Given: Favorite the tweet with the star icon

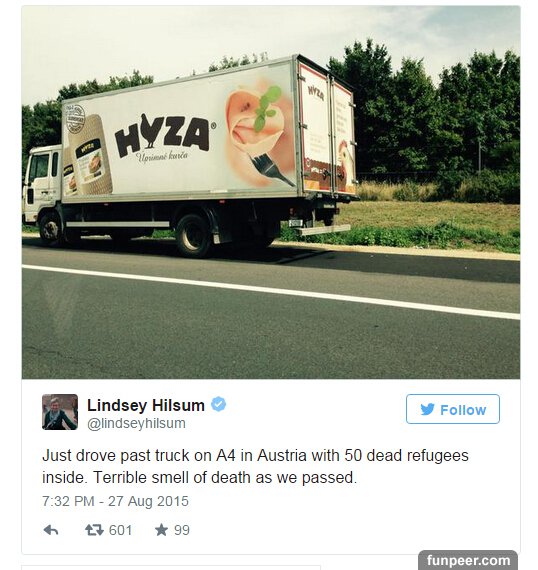Looking at the screenshot, I should tap(161, 530).
